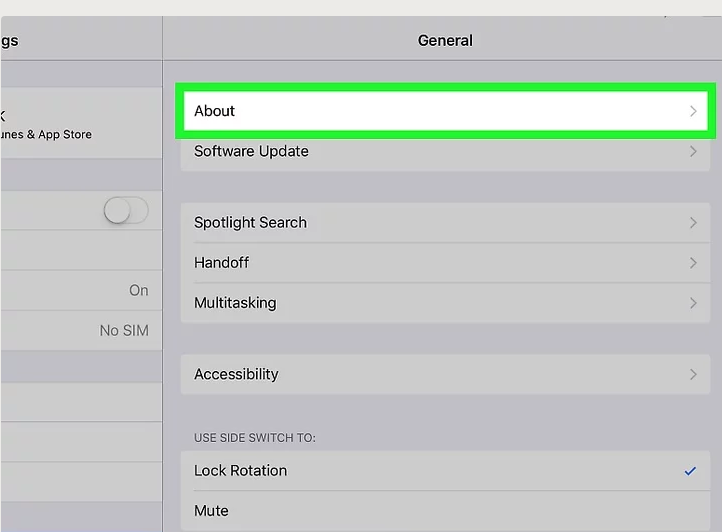Image resolution: width=722 pixels, height=532 pixels.
Task: Open the sidebar row showing "On"
Action: tap(80, 290)
